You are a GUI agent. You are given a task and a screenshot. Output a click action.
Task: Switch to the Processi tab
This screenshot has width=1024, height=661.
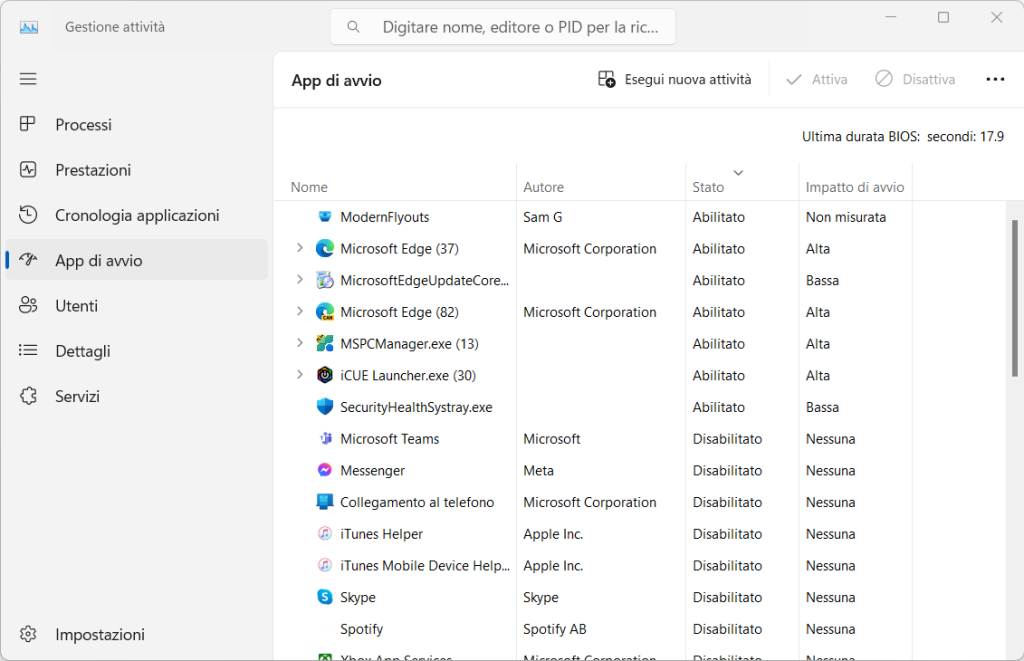click(83, 125)
